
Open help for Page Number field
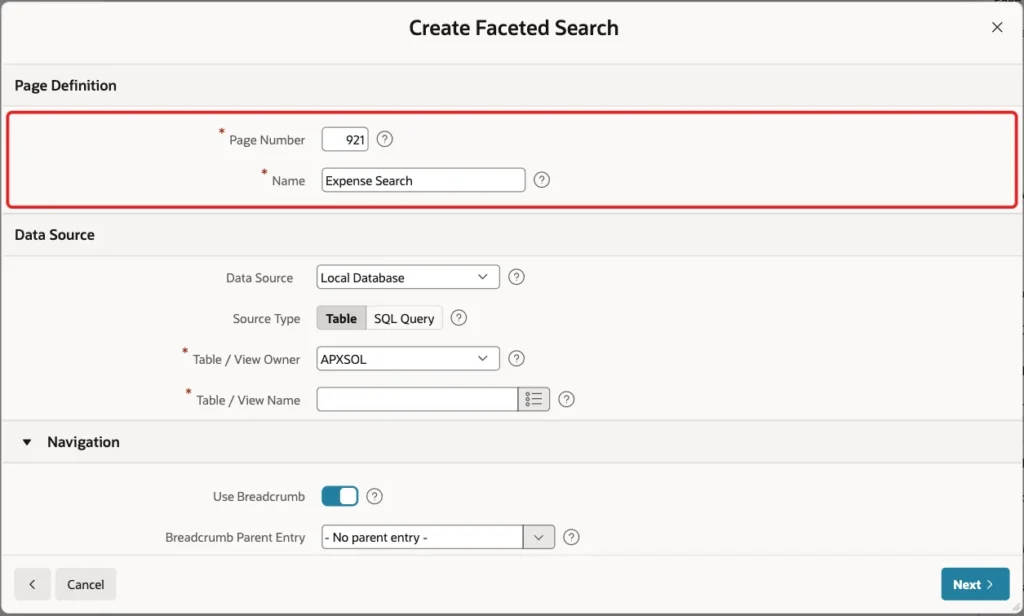pos(385,139)
